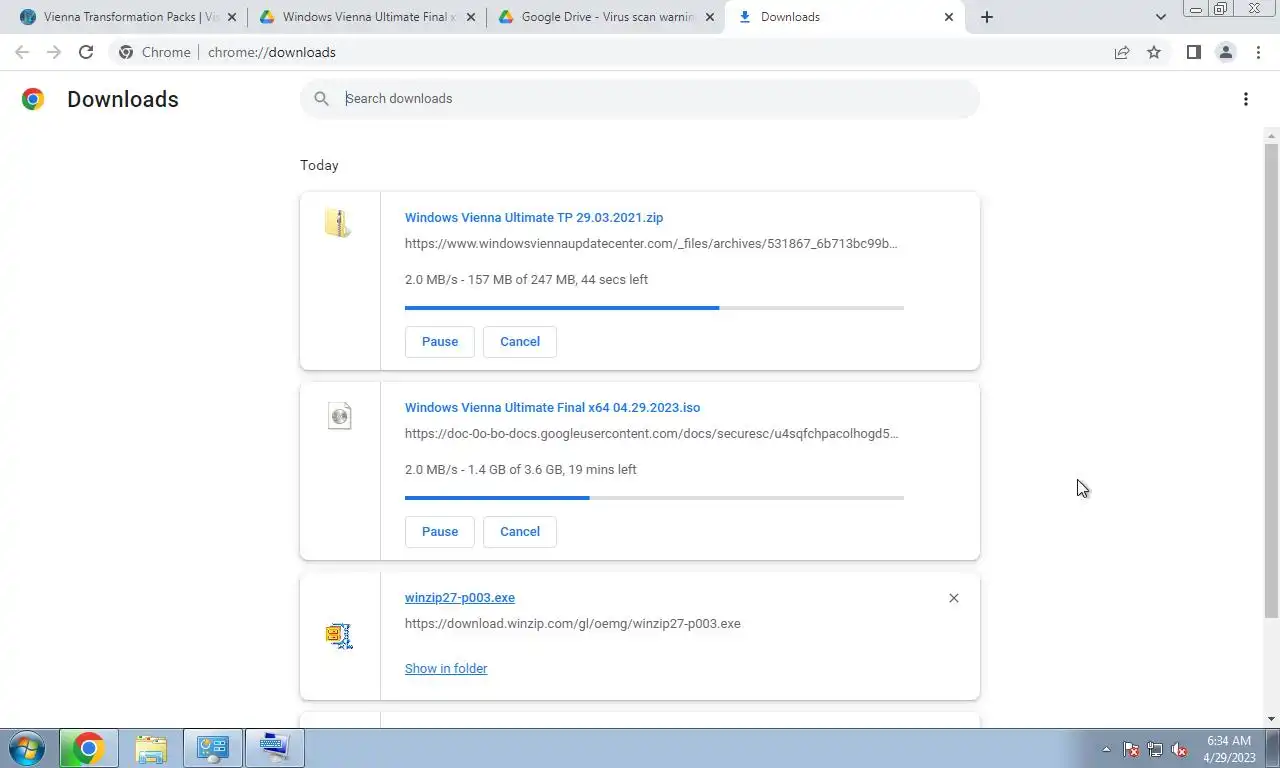Click the googleusercontent.com source URL text

pos(651,433)
